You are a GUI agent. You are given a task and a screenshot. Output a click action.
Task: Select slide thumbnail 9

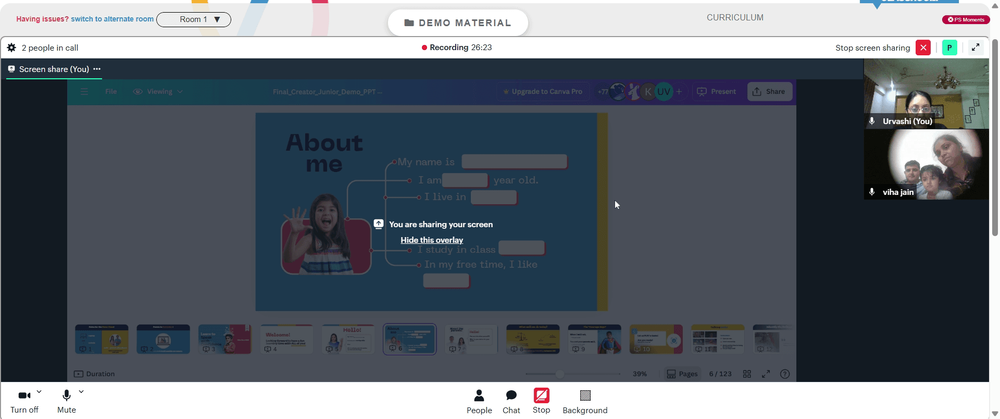click(x=594, y=339)
